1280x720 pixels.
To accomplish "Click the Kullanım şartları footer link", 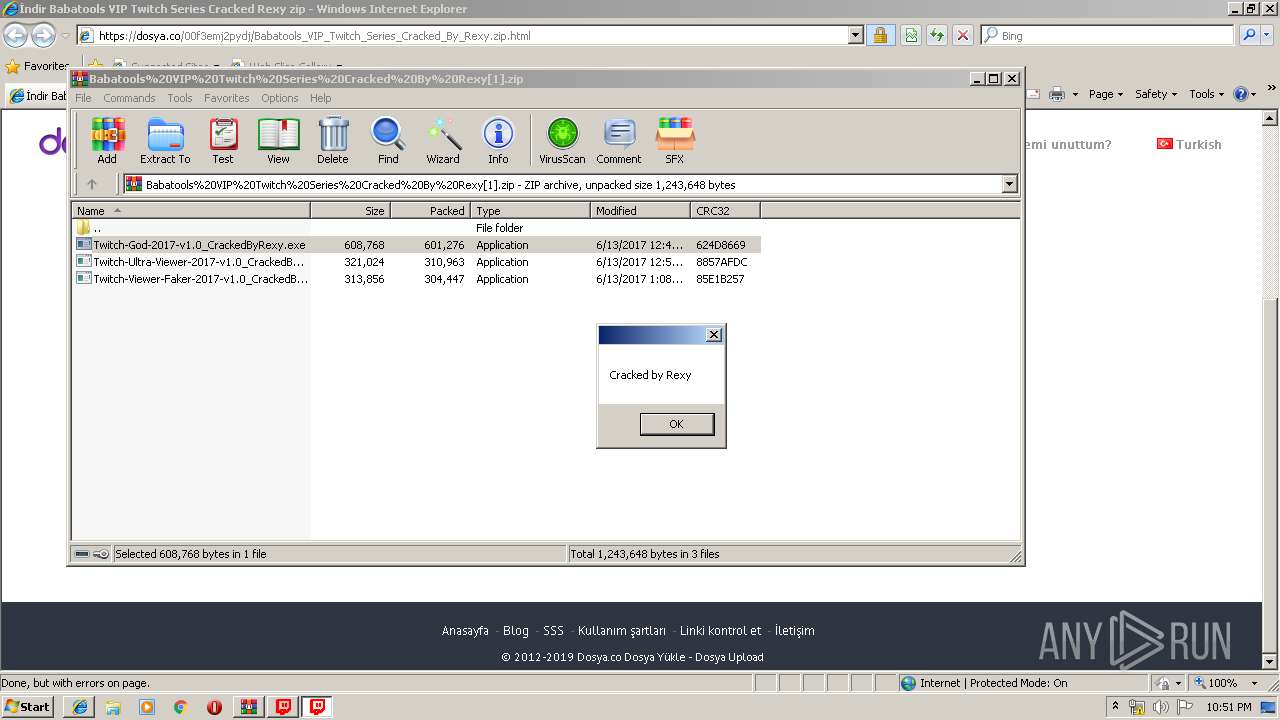I will pyautogui.click(x=622, y=631).
